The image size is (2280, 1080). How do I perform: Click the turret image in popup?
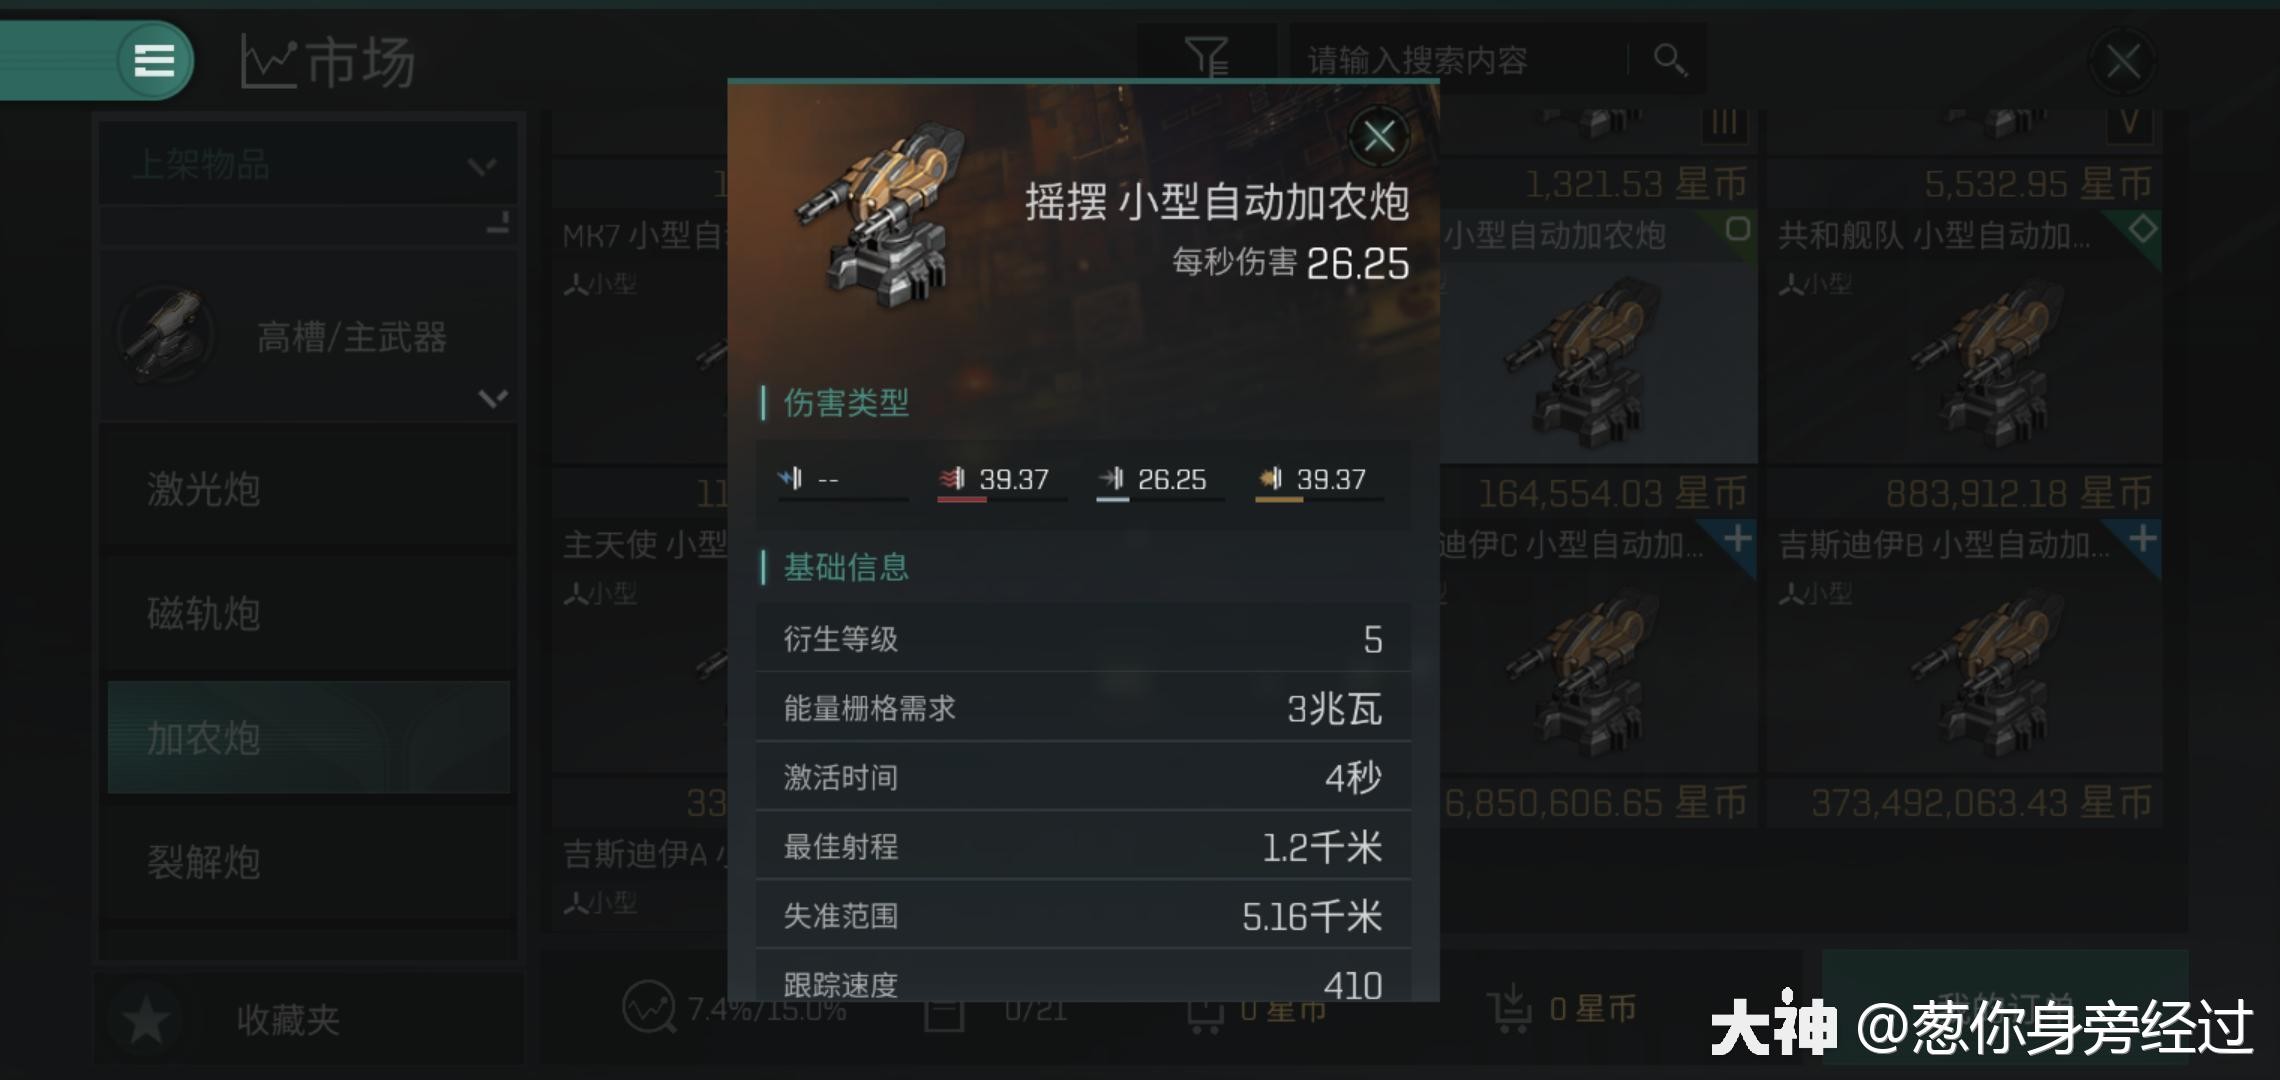(882, 213)
